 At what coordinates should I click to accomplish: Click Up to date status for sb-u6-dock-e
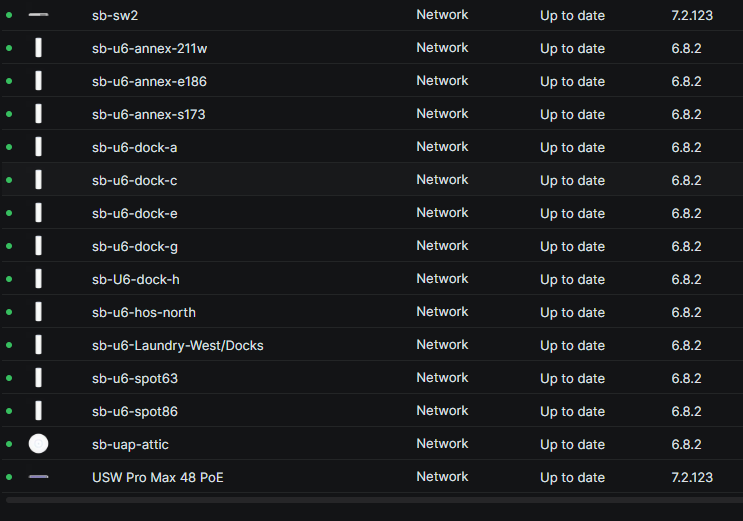tap(572, 213)
